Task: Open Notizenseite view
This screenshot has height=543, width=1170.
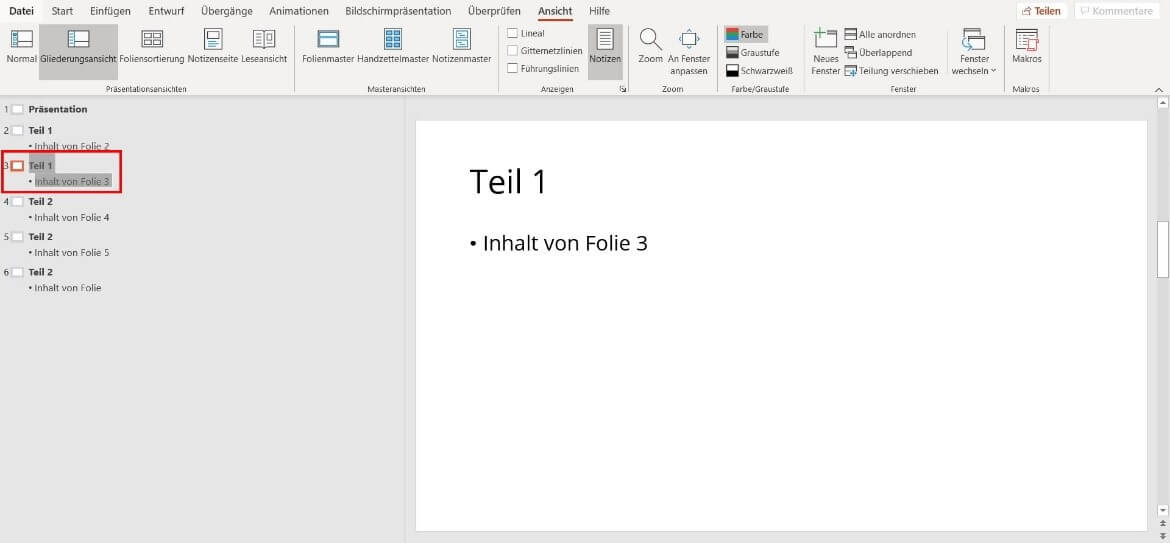Action: tap(213, 46)
